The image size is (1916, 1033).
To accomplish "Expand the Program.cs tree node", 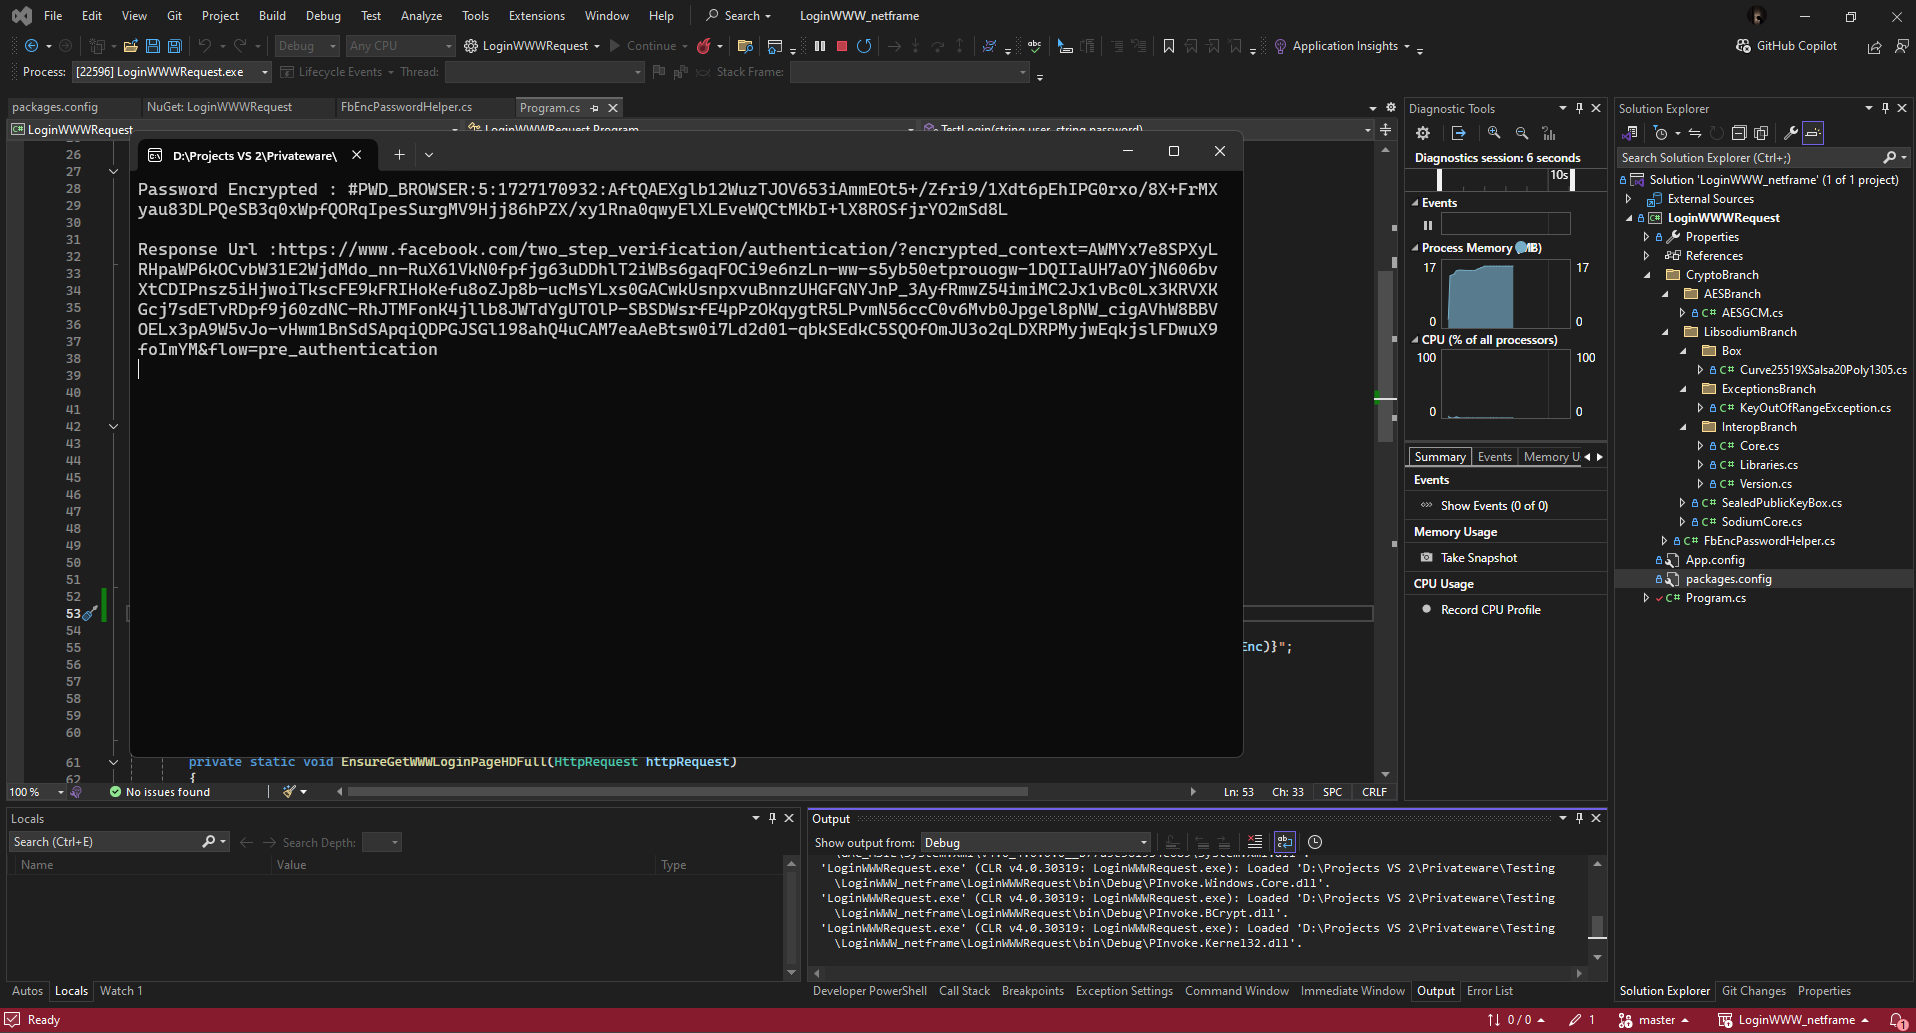I will [1646, 598].
